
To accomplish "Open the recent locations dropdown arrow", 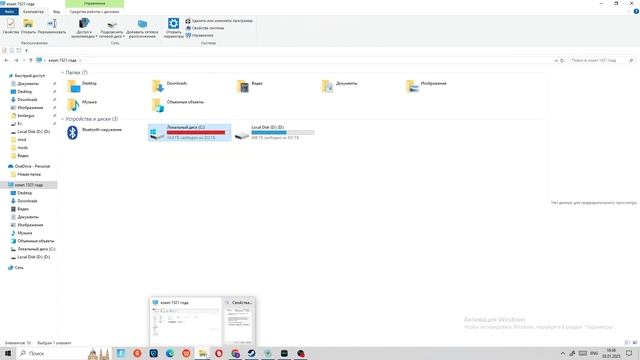I will 24,60.
